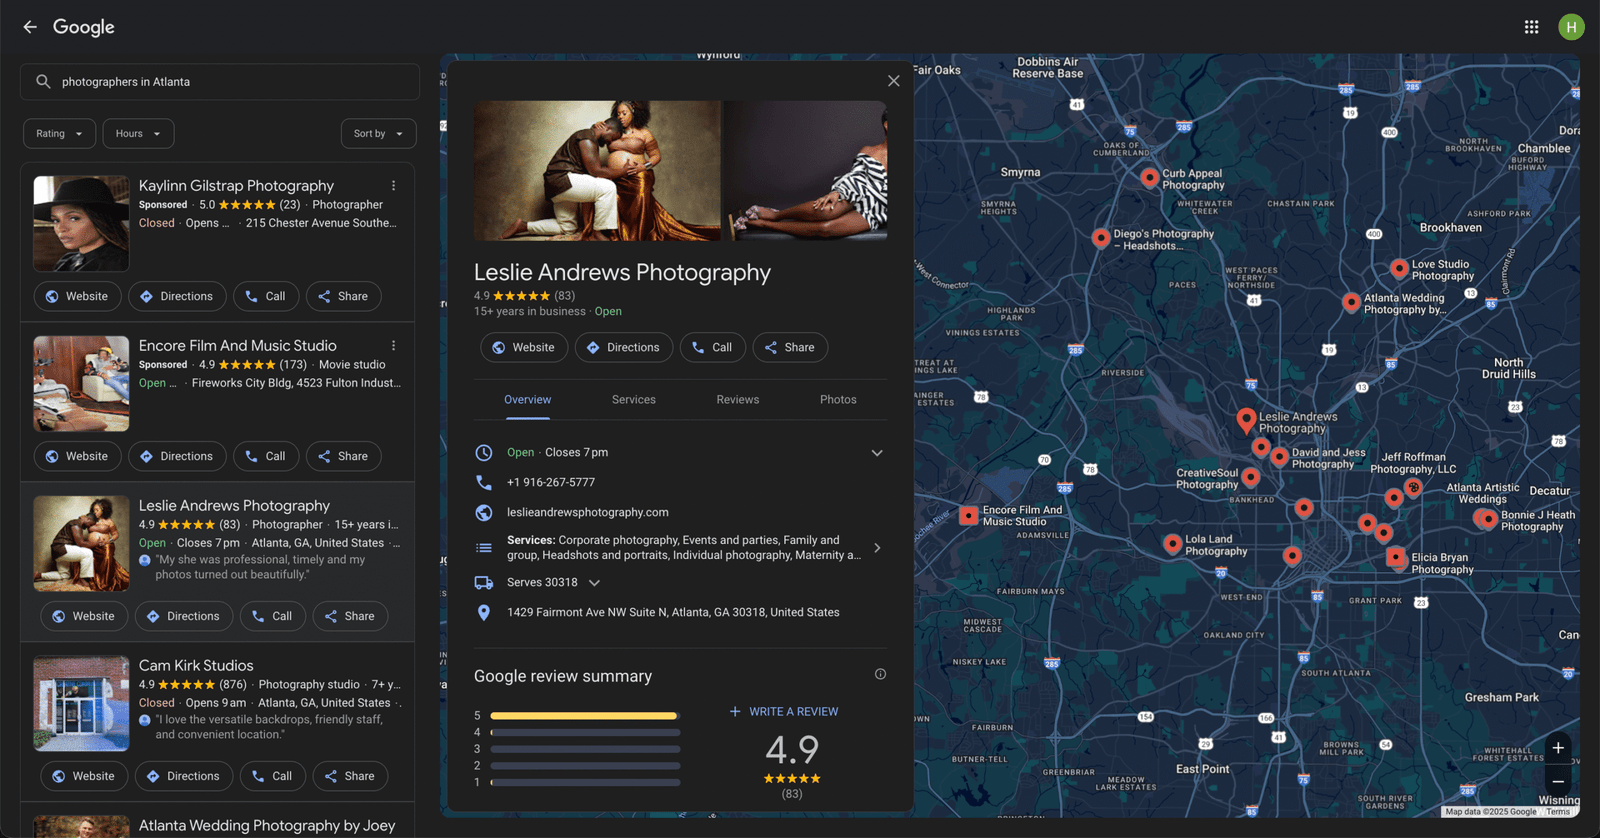Switch to the Services tab
Image resolution: width=1600 pixels, height=838 pixels.
(x=634, y=399)
